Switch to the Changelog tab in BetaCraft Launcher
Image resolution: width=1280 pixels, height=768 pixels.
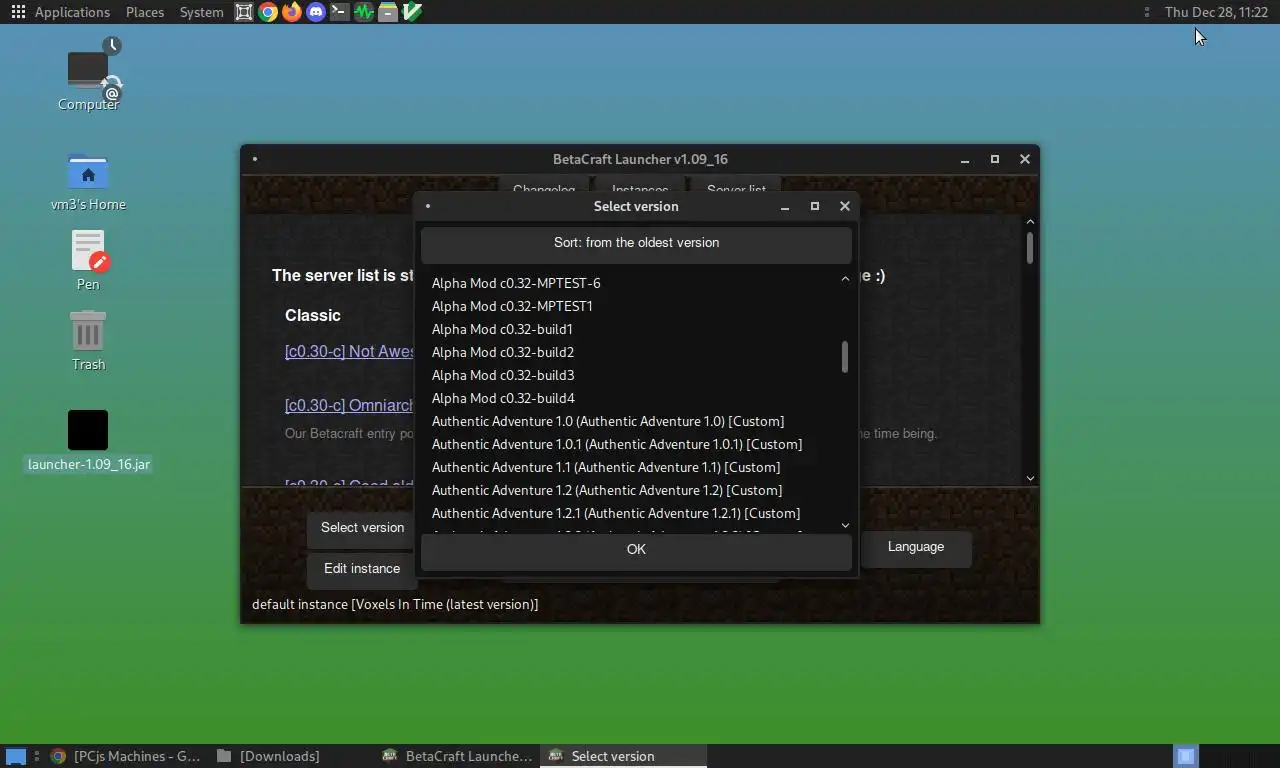pyautogui.click(x=544, y=189)
